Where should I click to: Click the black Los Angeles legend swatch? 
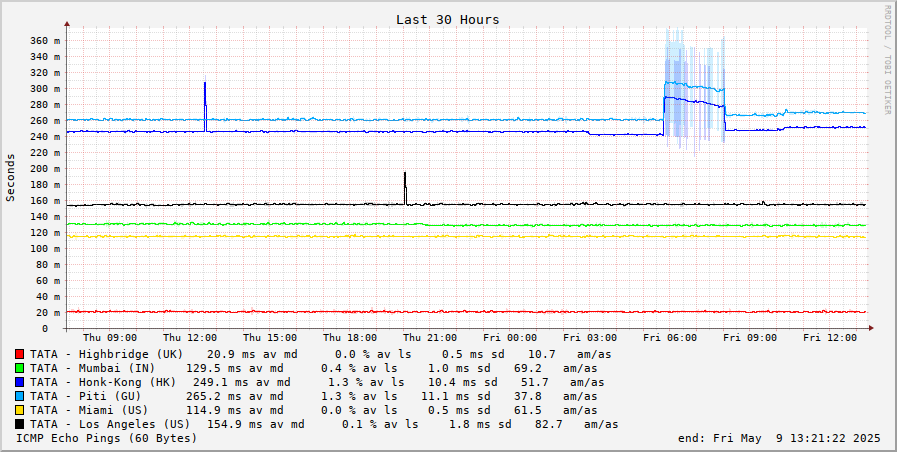point(19,425)
